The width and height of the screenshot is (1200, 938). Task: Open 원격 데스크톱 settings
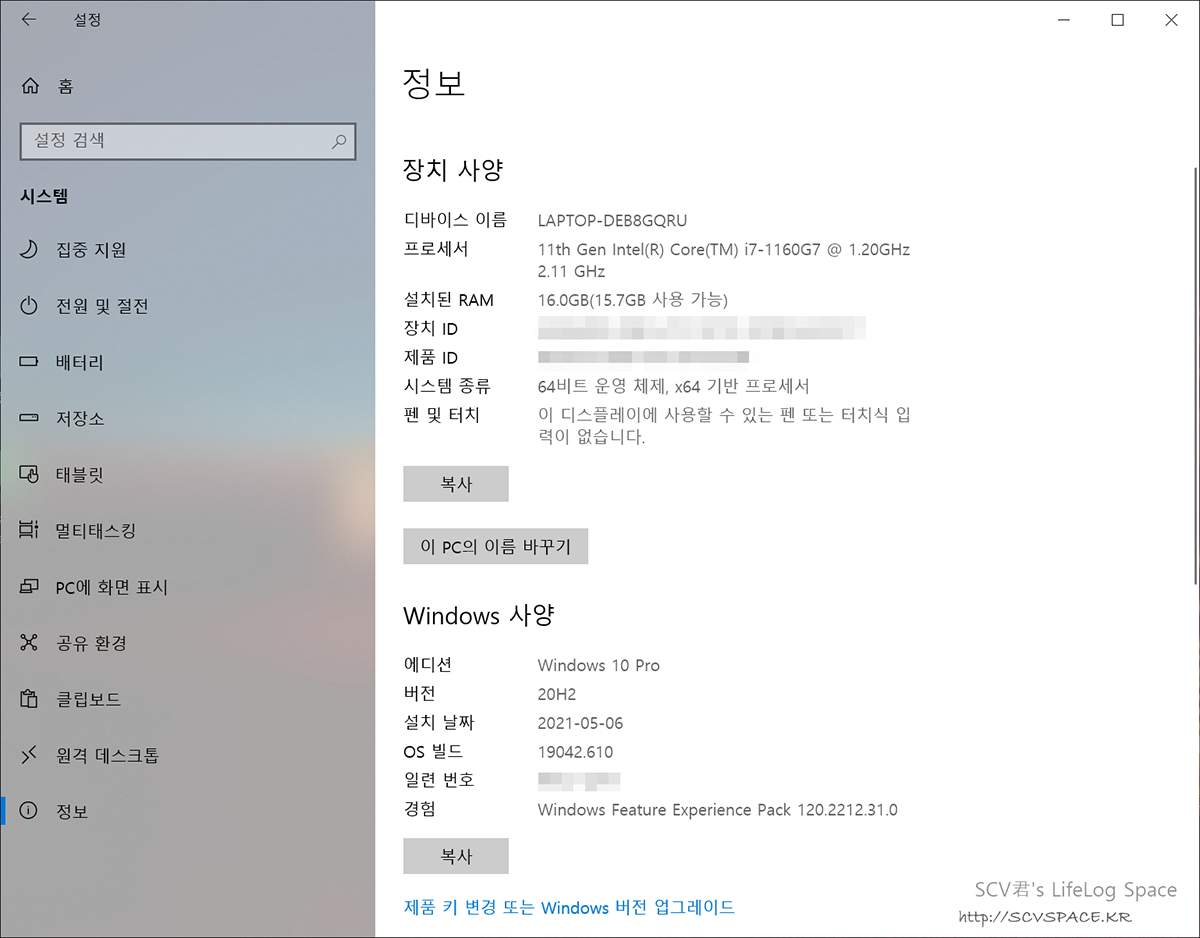pyautogui.click(x=187, y=755)
